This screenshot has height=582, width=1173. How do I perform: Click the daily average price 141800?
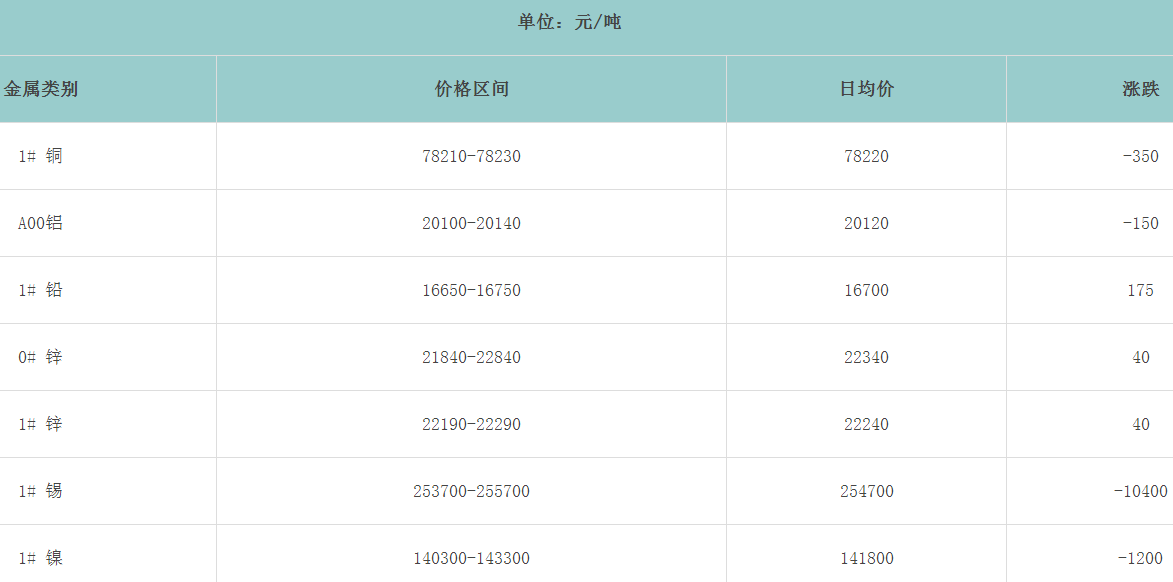point(866,558)
